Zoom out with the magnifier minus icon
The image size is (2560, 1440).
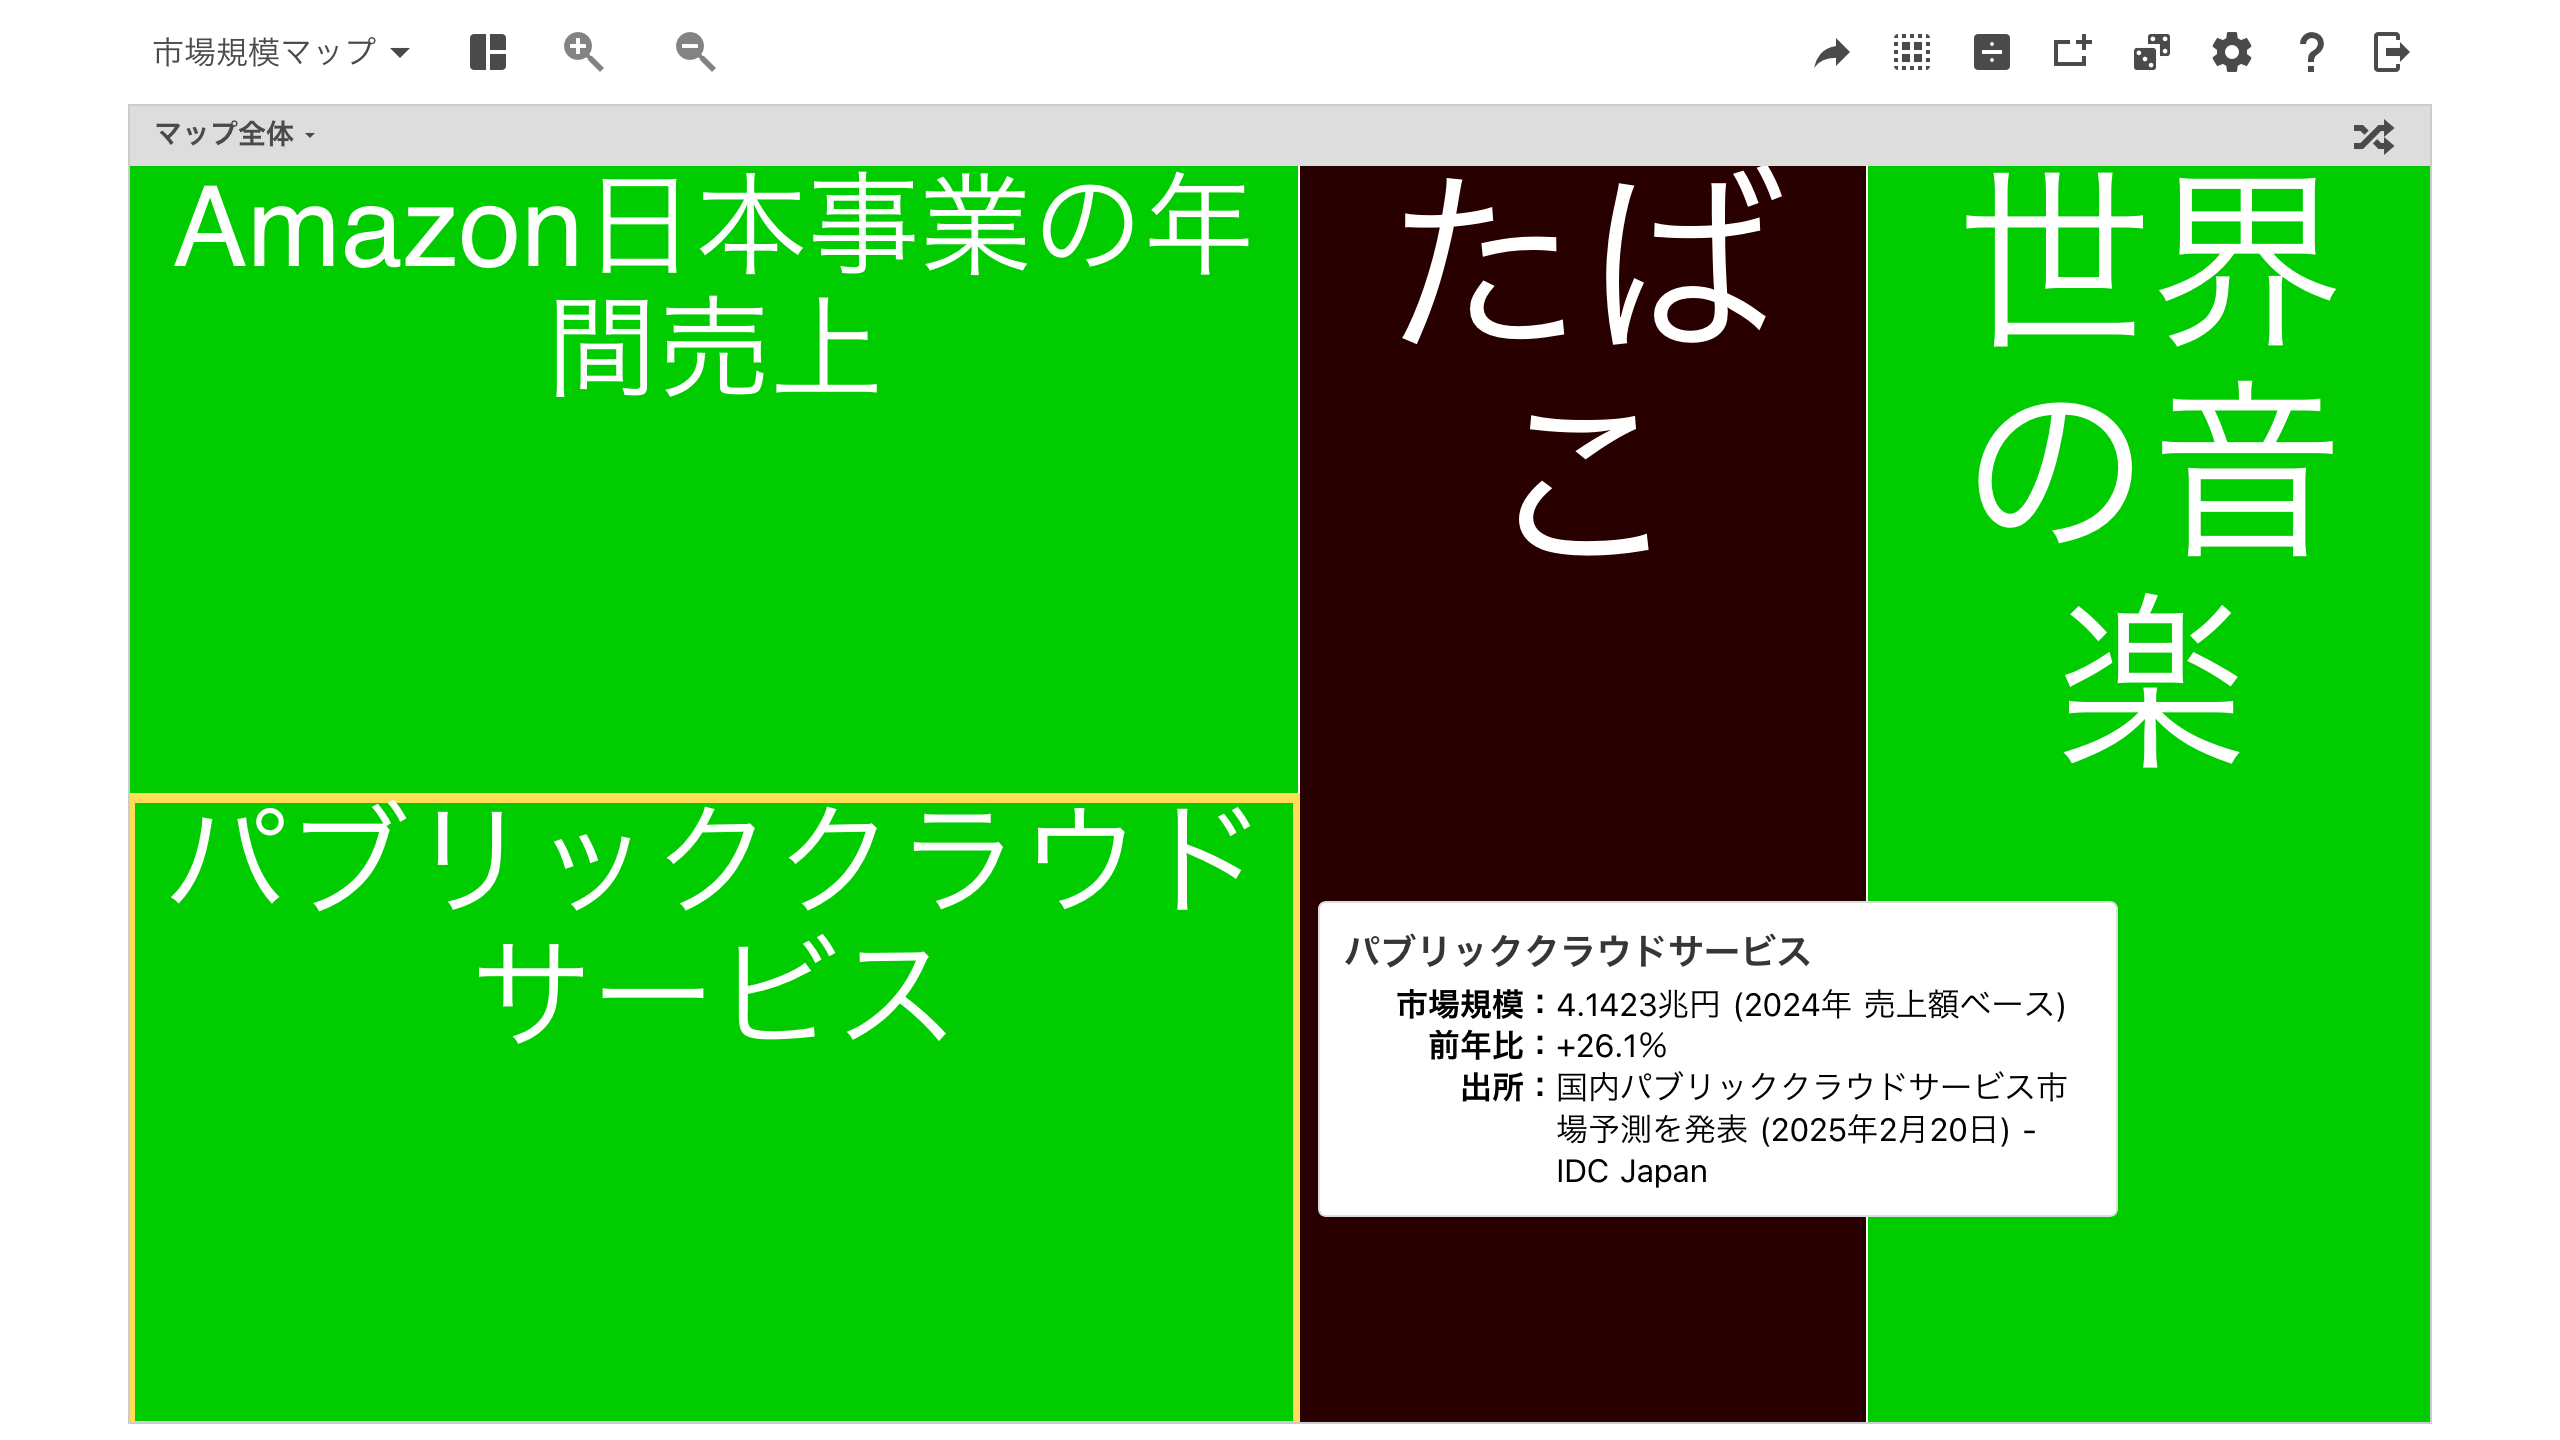tap(695, 52)
